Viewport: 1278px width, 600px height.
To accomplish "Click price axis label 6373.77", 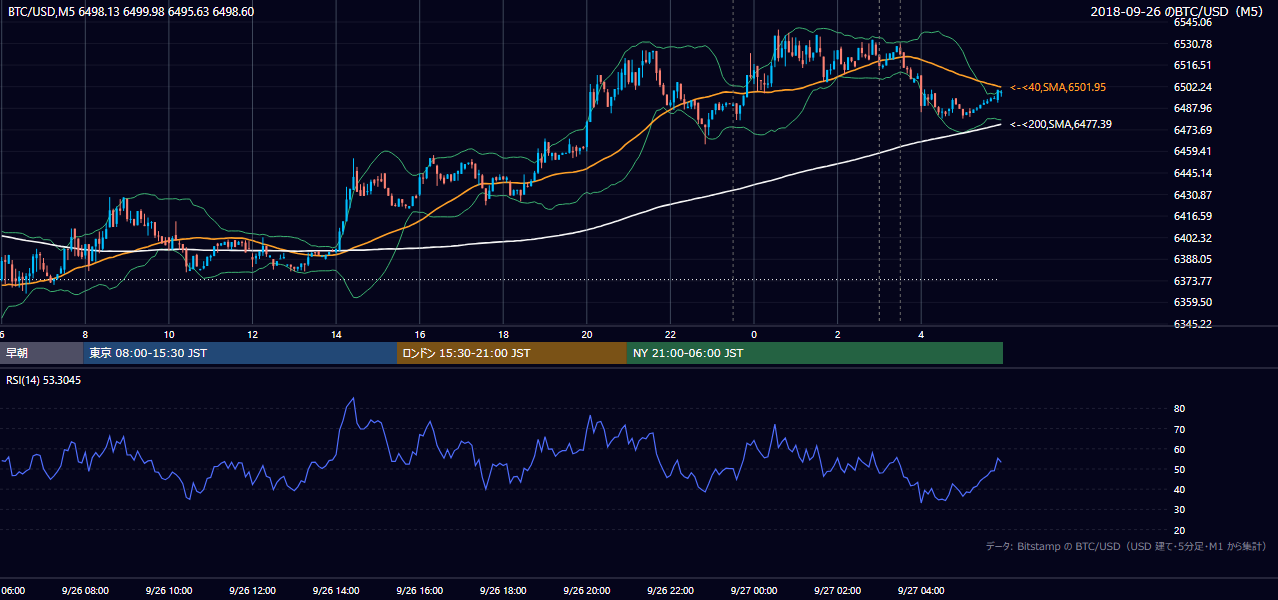I will click(1193, 281).
